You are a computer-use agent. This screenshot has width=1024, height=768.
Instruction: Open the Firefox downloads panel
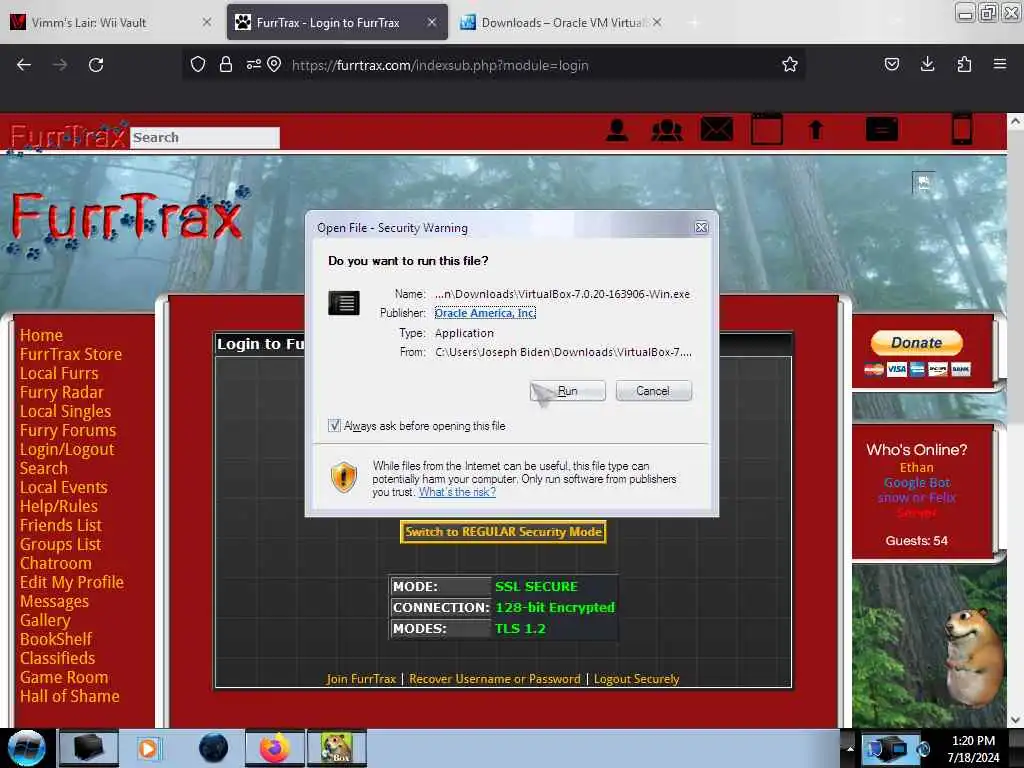point(927,64)
